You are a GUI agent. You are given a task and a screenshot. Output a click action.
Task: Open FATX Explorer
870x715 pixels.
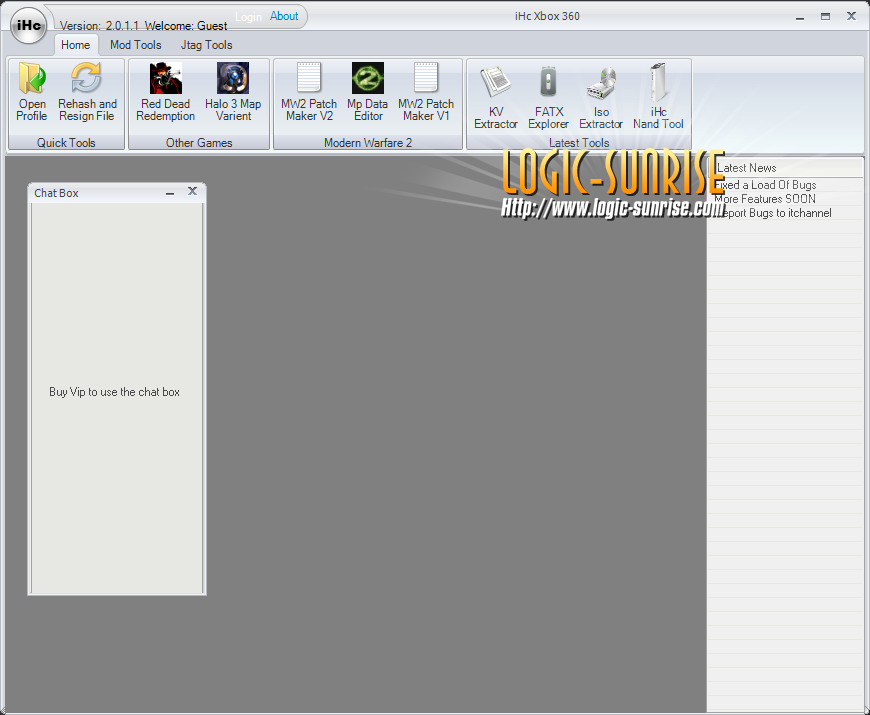(x=548, y=98)
